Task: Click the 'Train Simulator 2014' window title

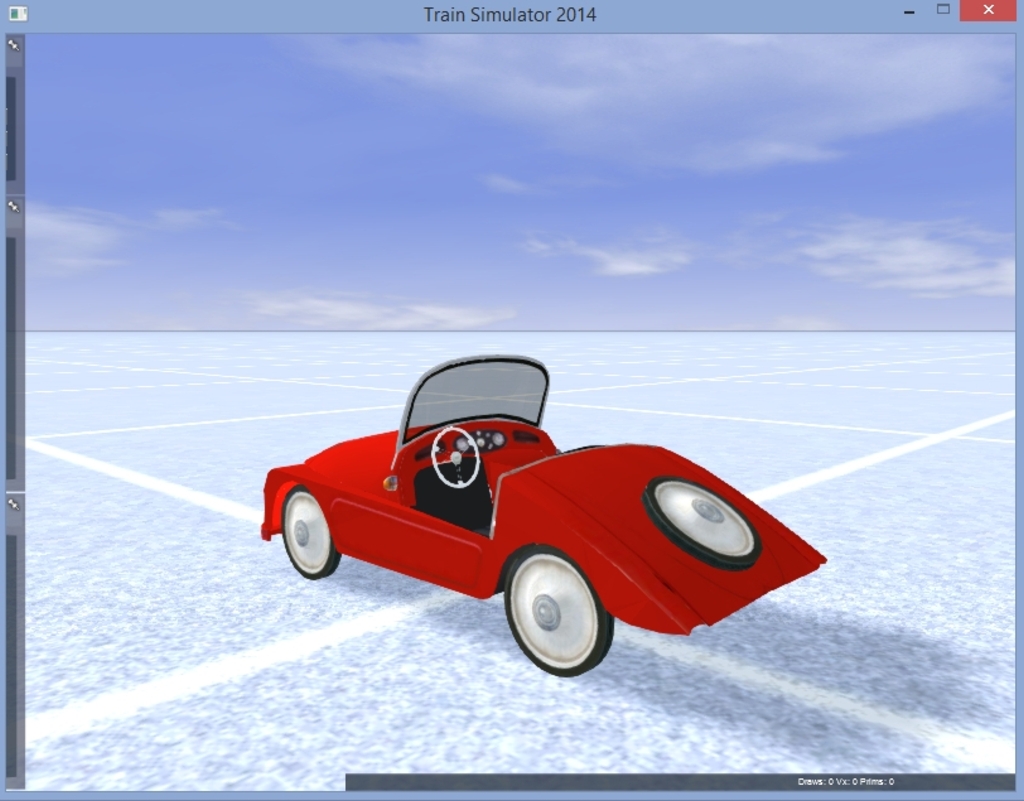Action: tap(509, 14)
